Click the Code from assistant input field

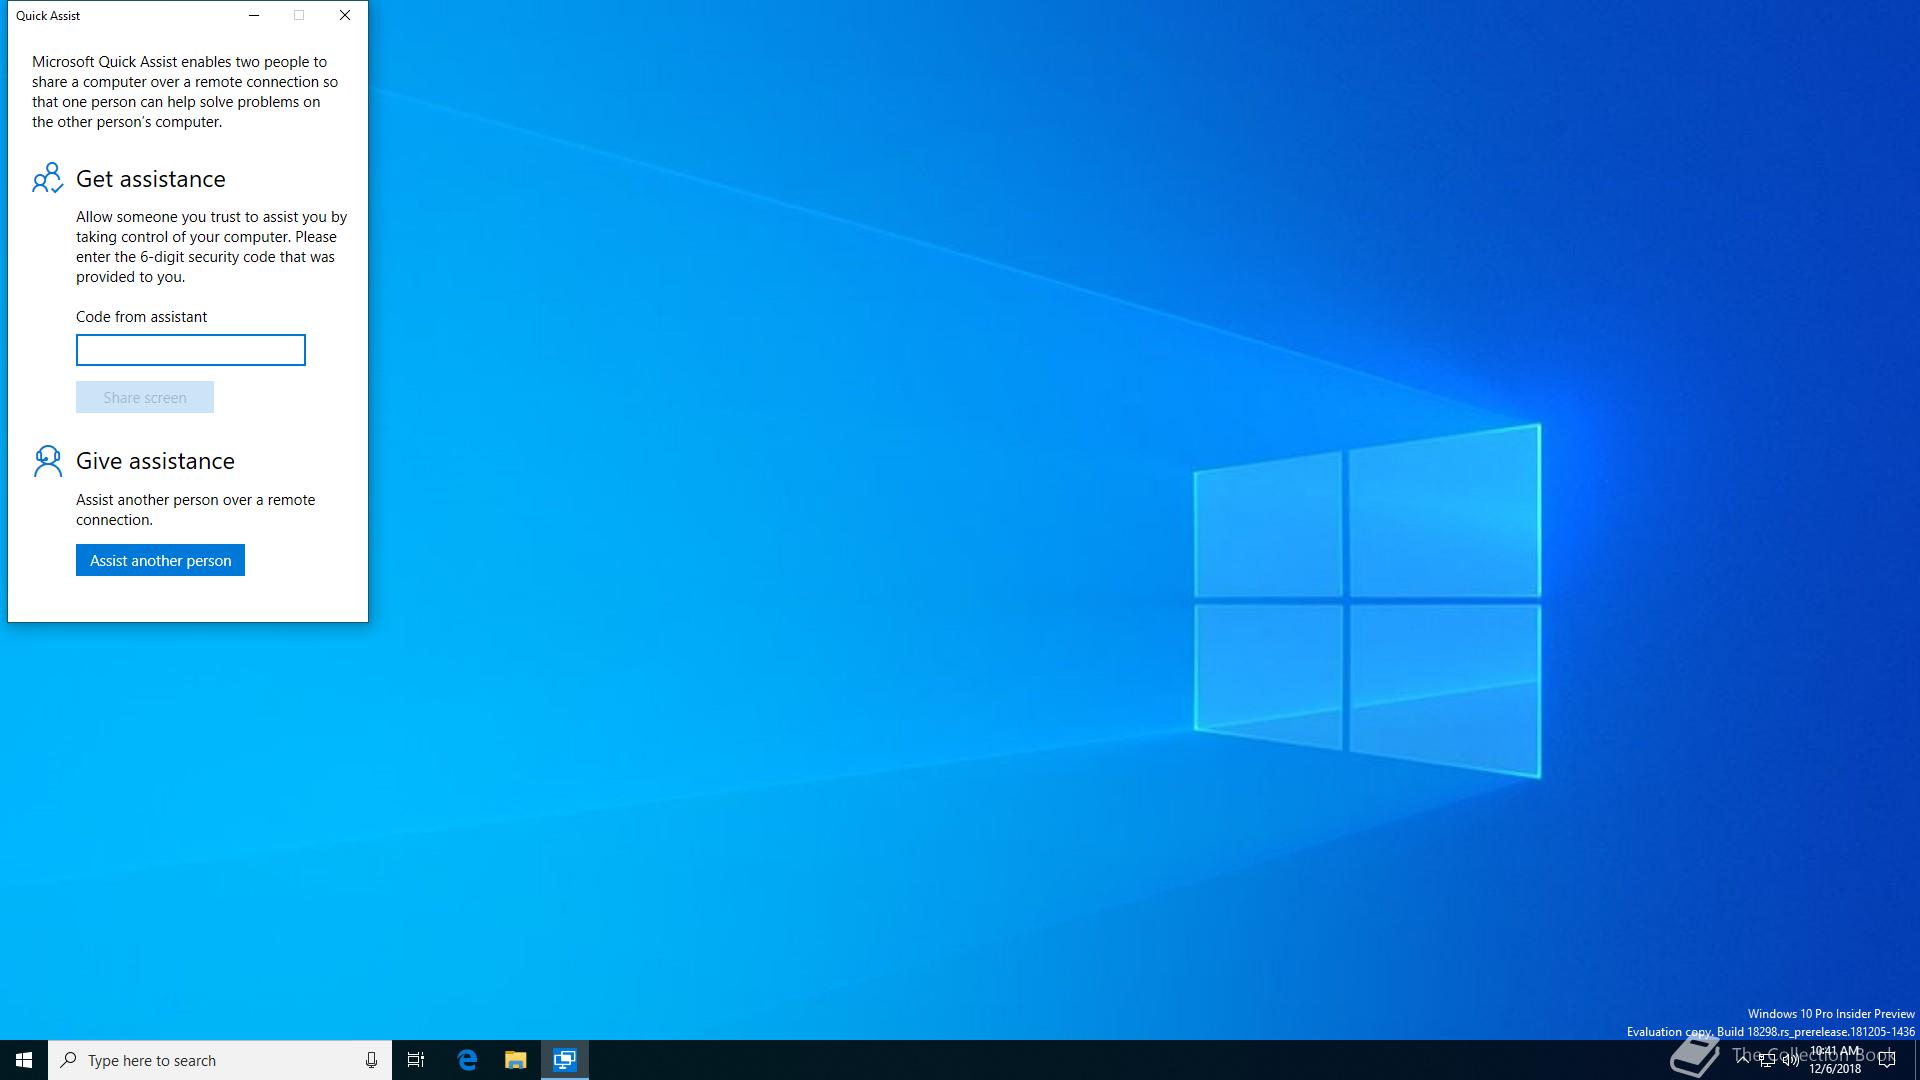(x=191, y=350)
